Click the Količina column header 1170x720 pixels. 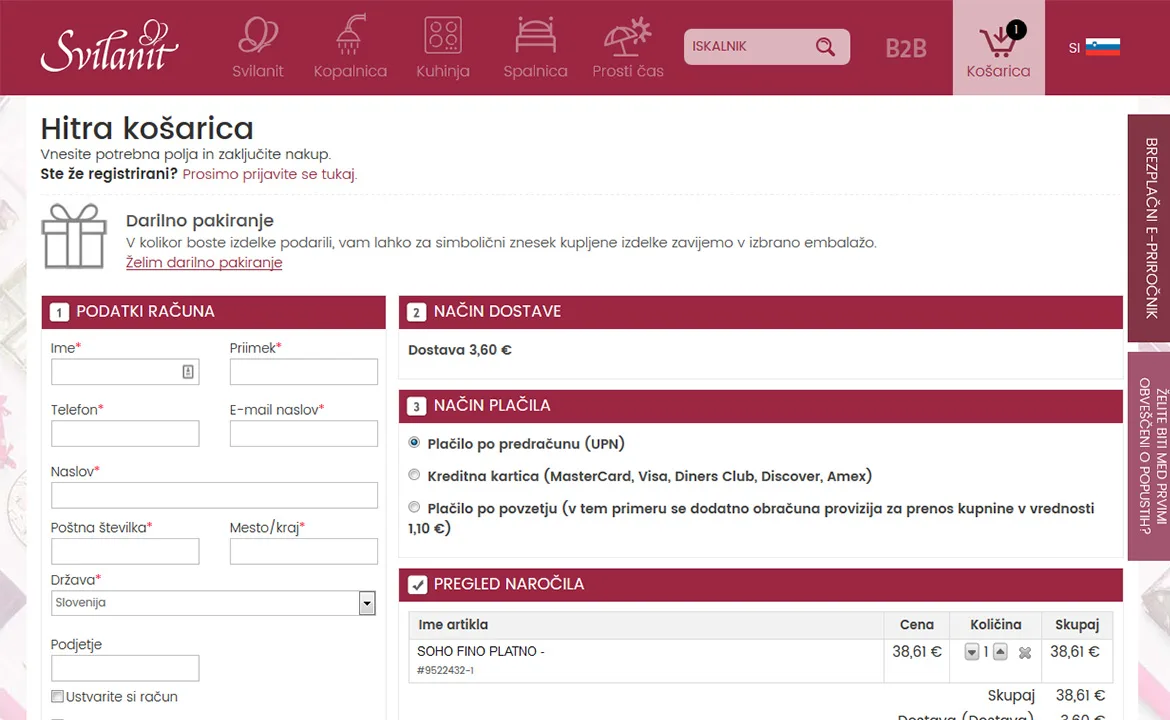click(x=995, y=624)
